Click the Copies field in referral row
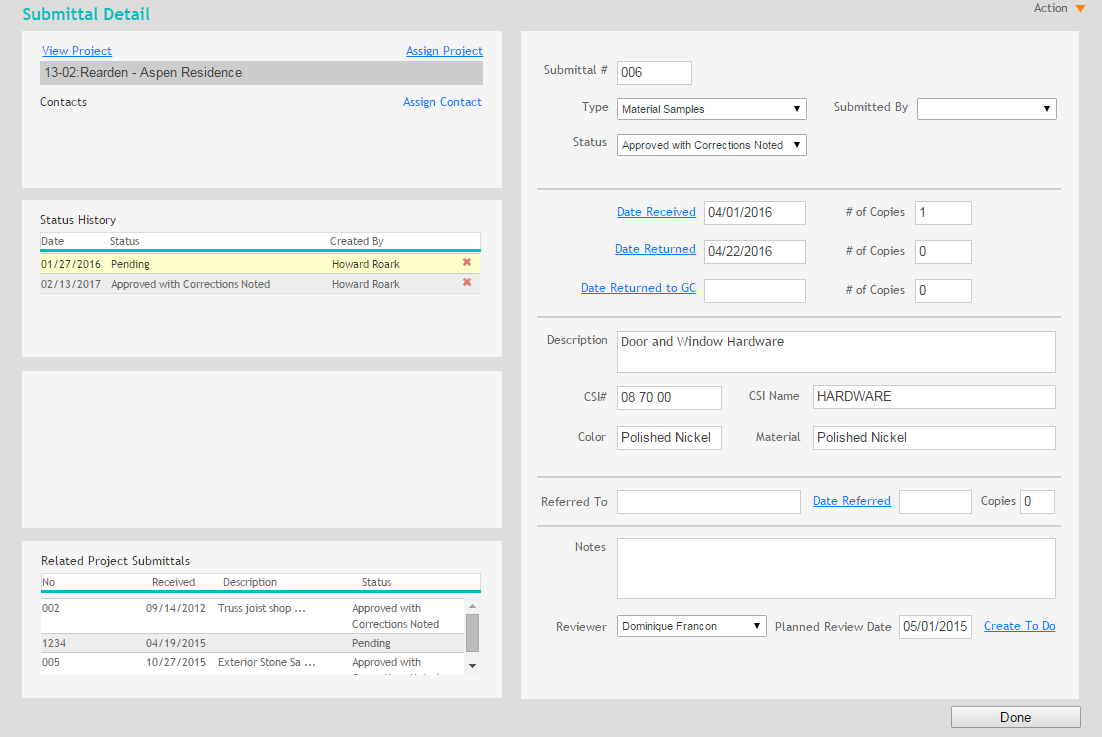The image size is (1102, 737). 1037,502
